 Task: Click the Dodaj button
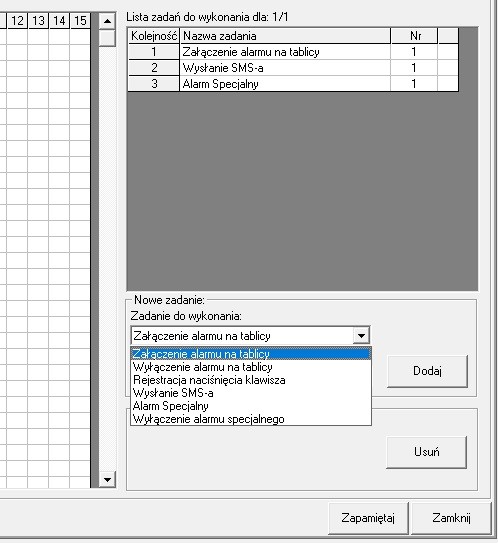tap(427, 371)
